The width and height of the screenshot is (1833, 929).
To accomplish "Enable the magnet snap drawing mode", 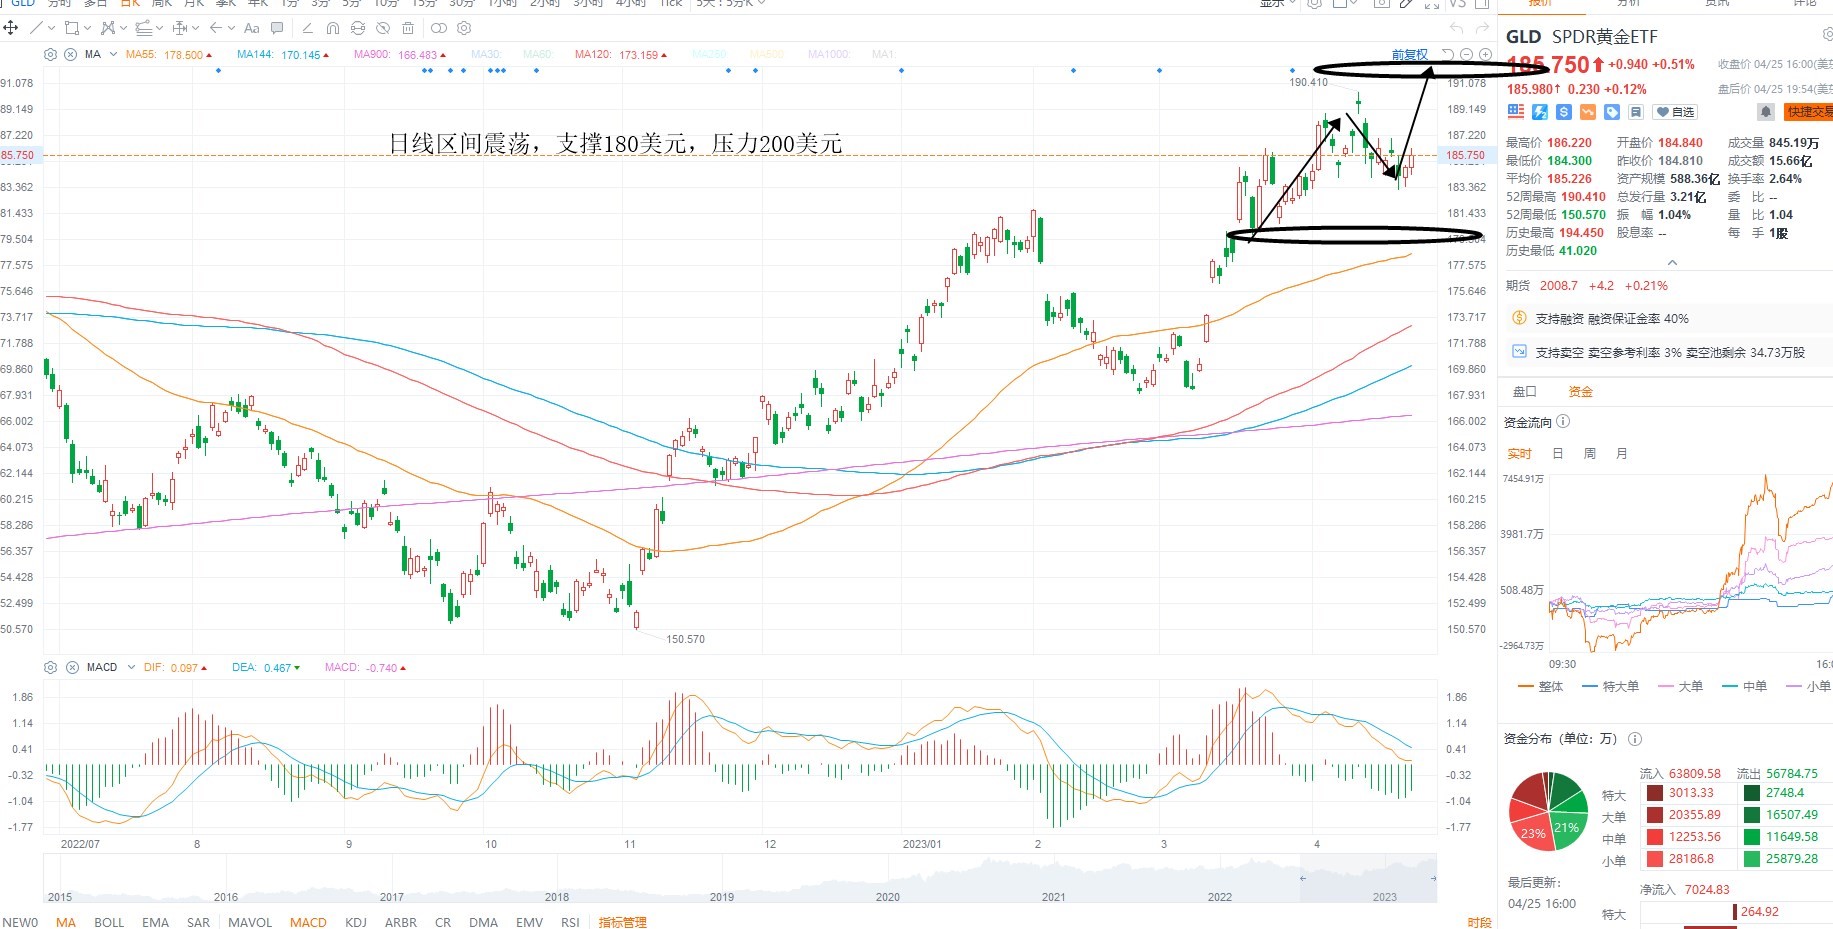I will pos(333,28).
